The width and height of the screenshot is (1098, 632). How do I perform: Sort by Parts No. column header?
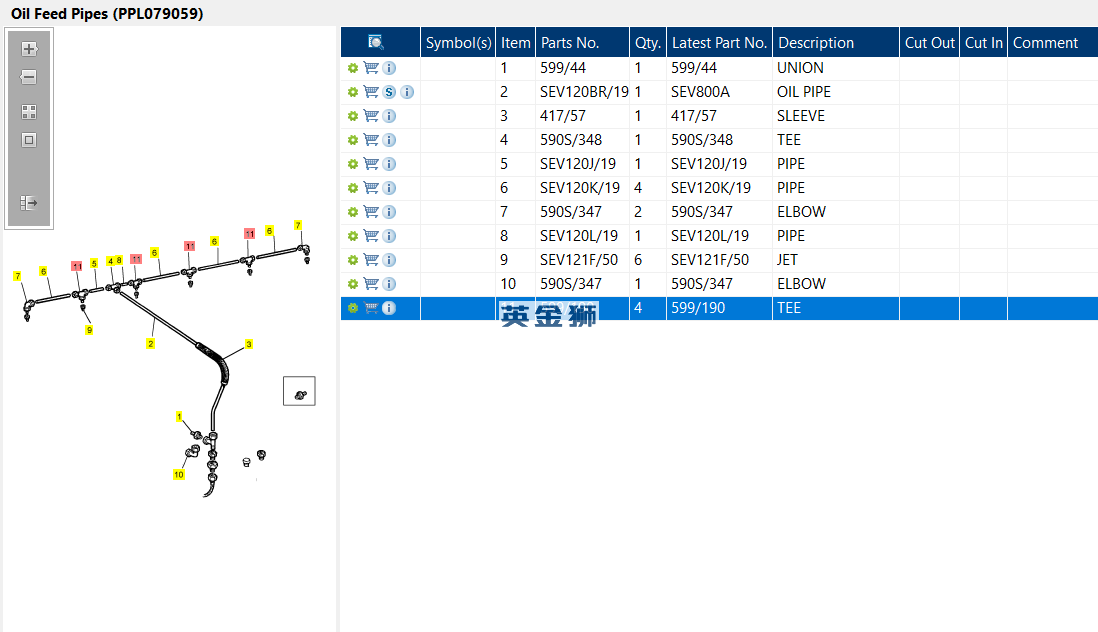[x=569, y=43]
